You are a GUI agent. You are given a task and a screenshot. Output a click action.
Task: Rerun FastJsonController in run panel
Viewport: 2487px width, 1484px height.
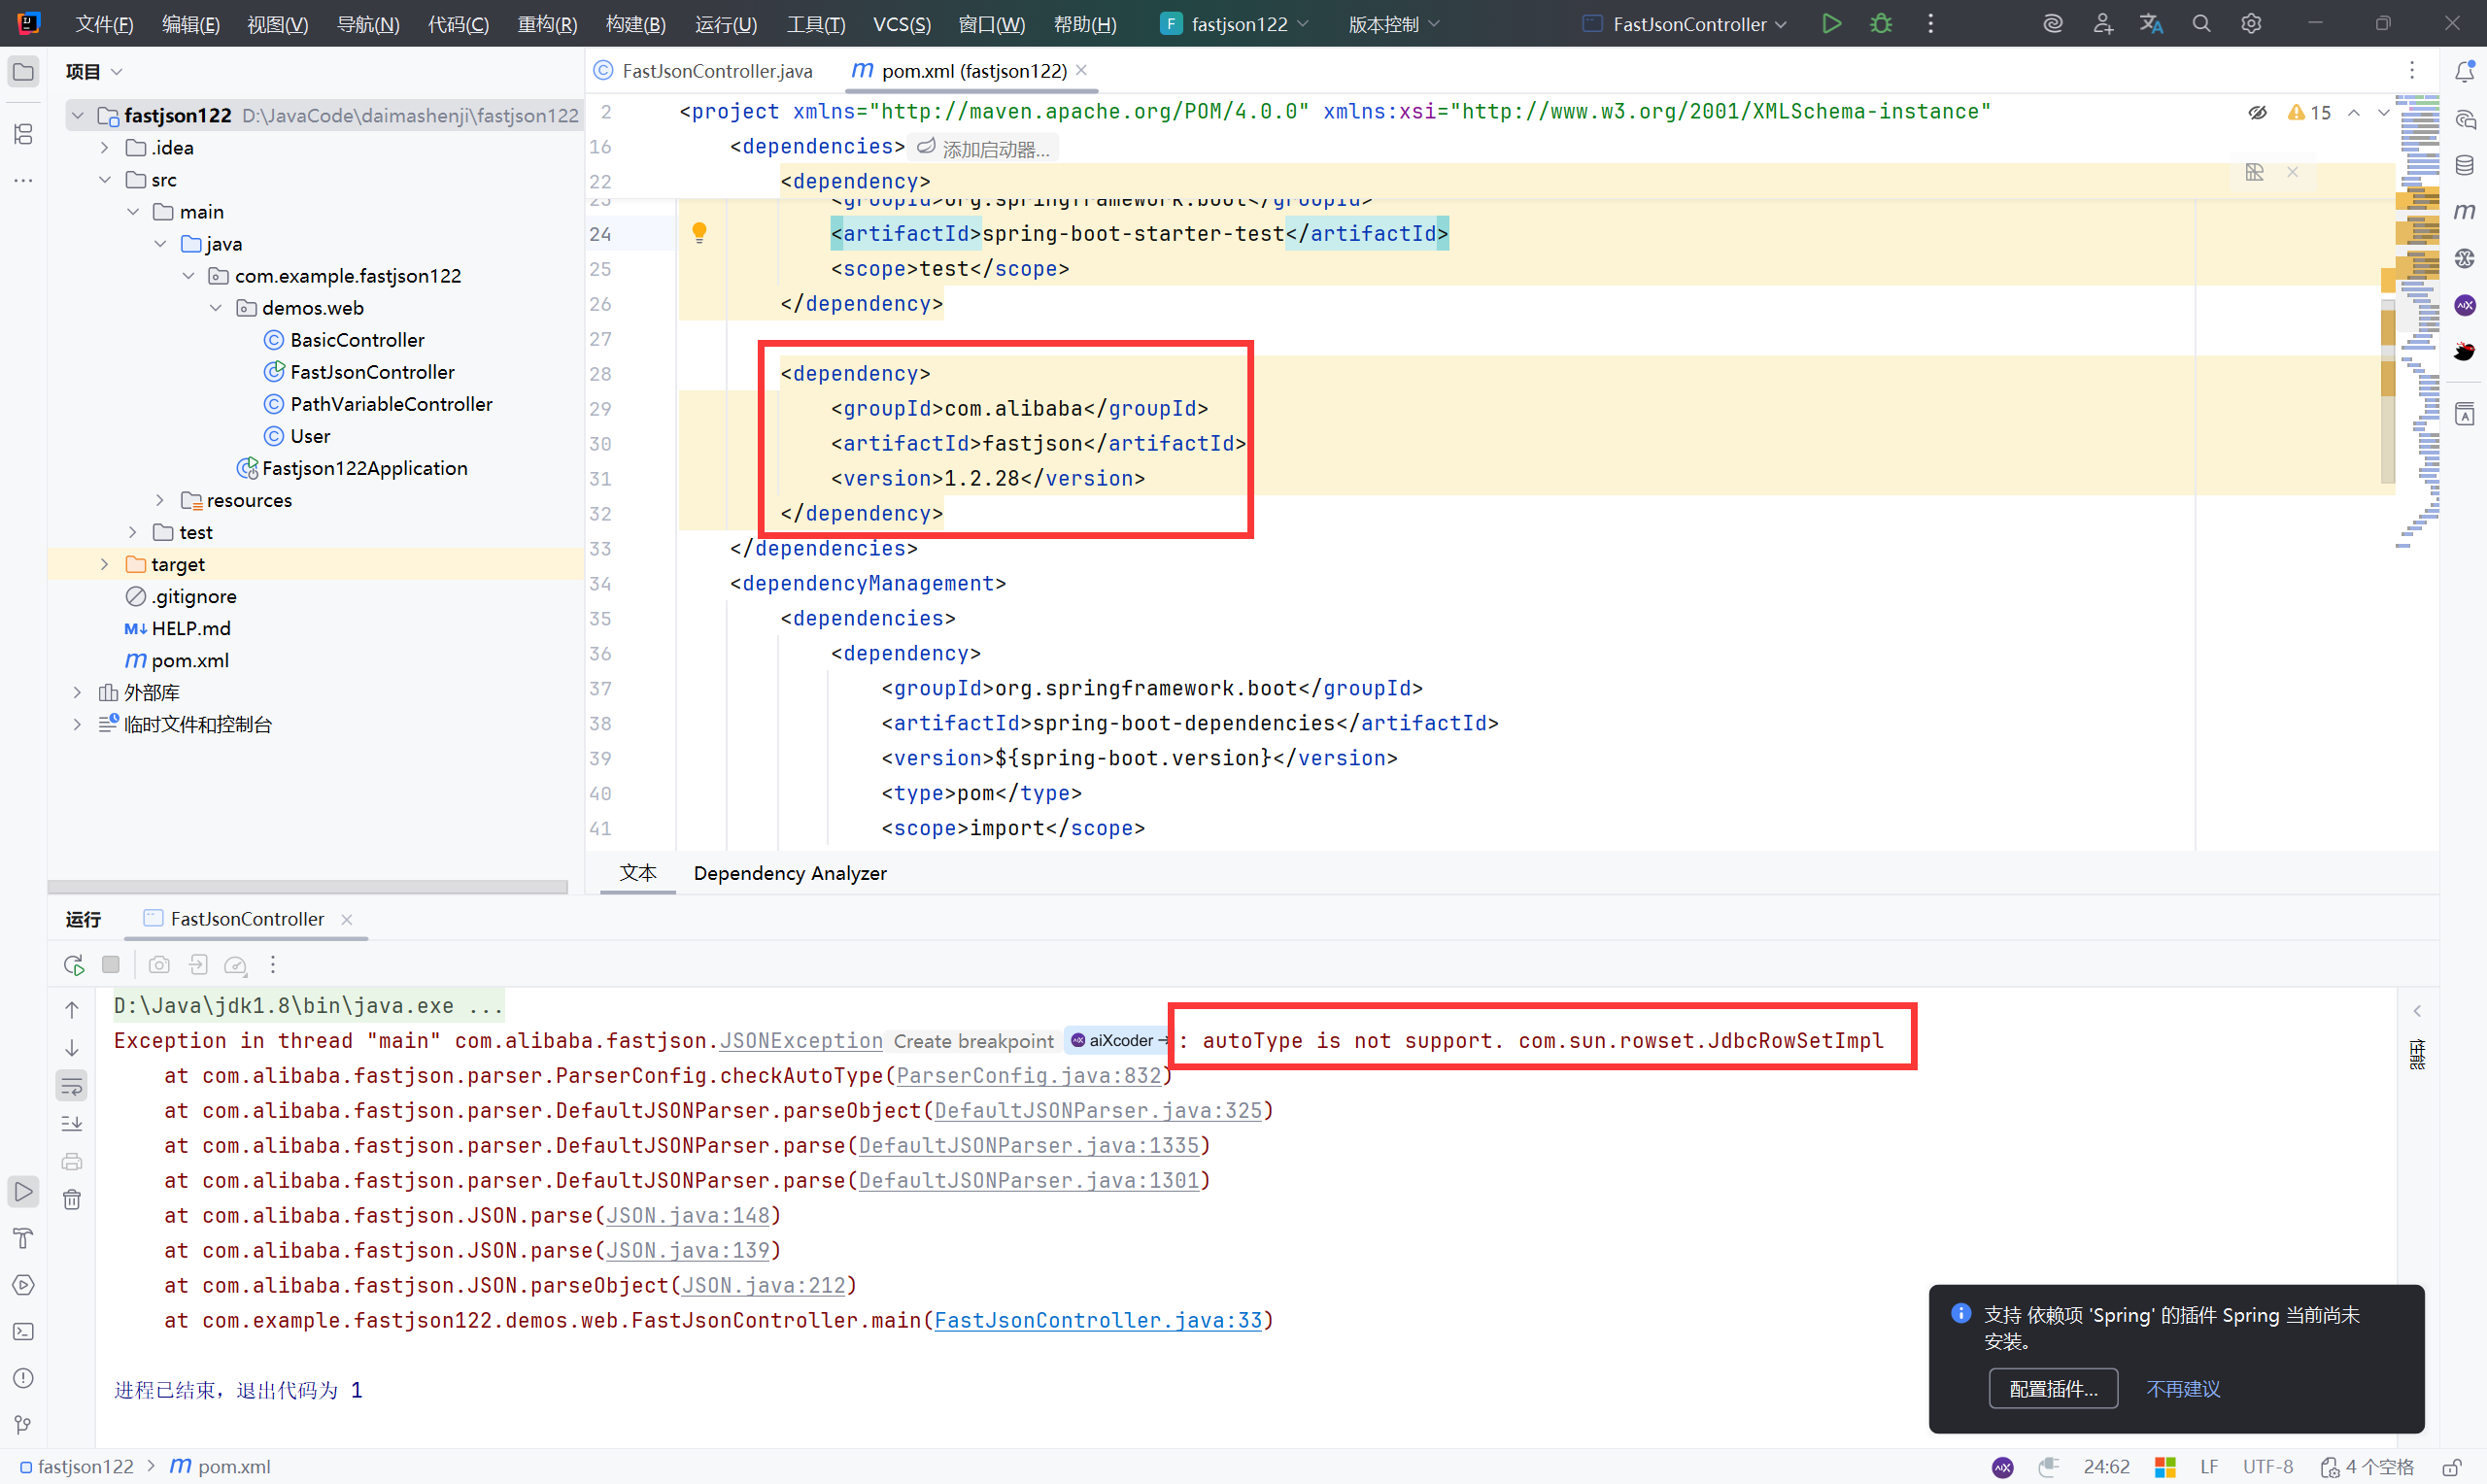pyautogui.click(x=73, y=965)
